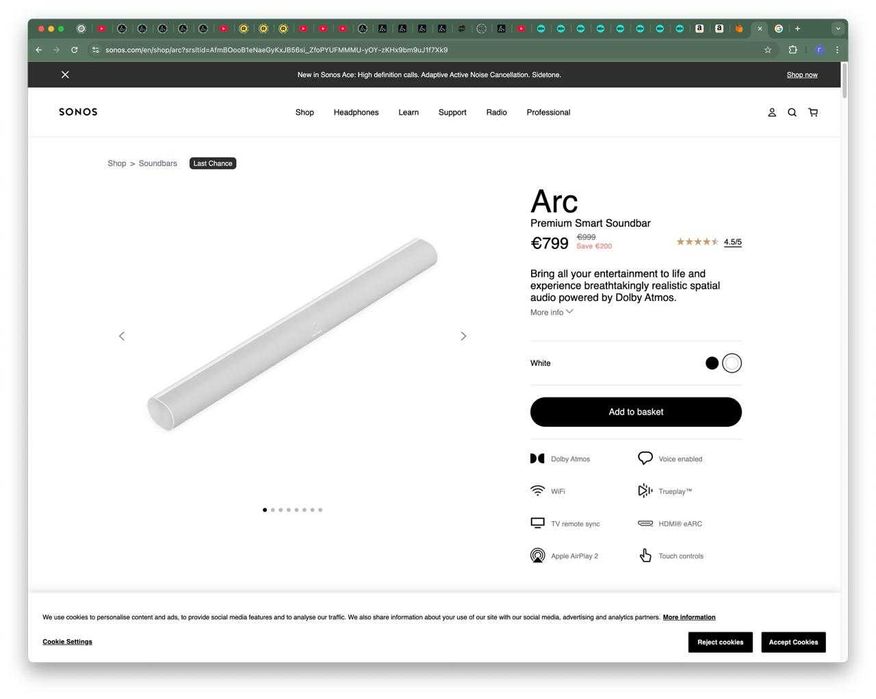Expand More info description

[x=551, y=312]
